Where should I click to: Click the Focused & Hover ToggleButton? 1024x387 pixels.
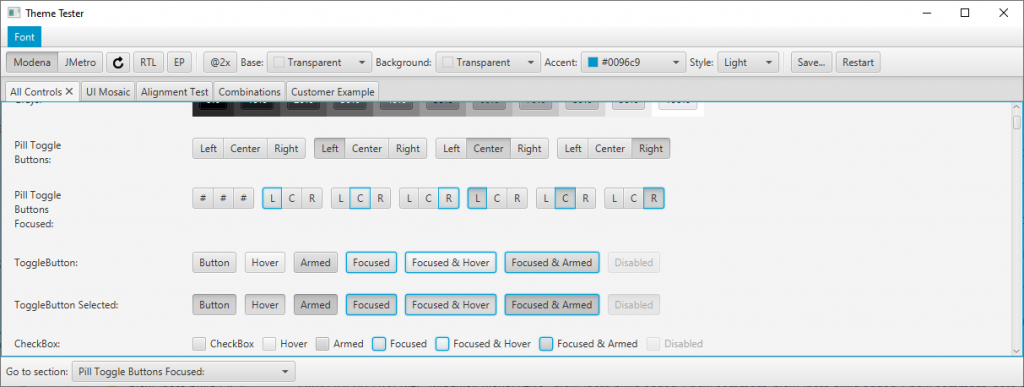[x=451, y=262]
